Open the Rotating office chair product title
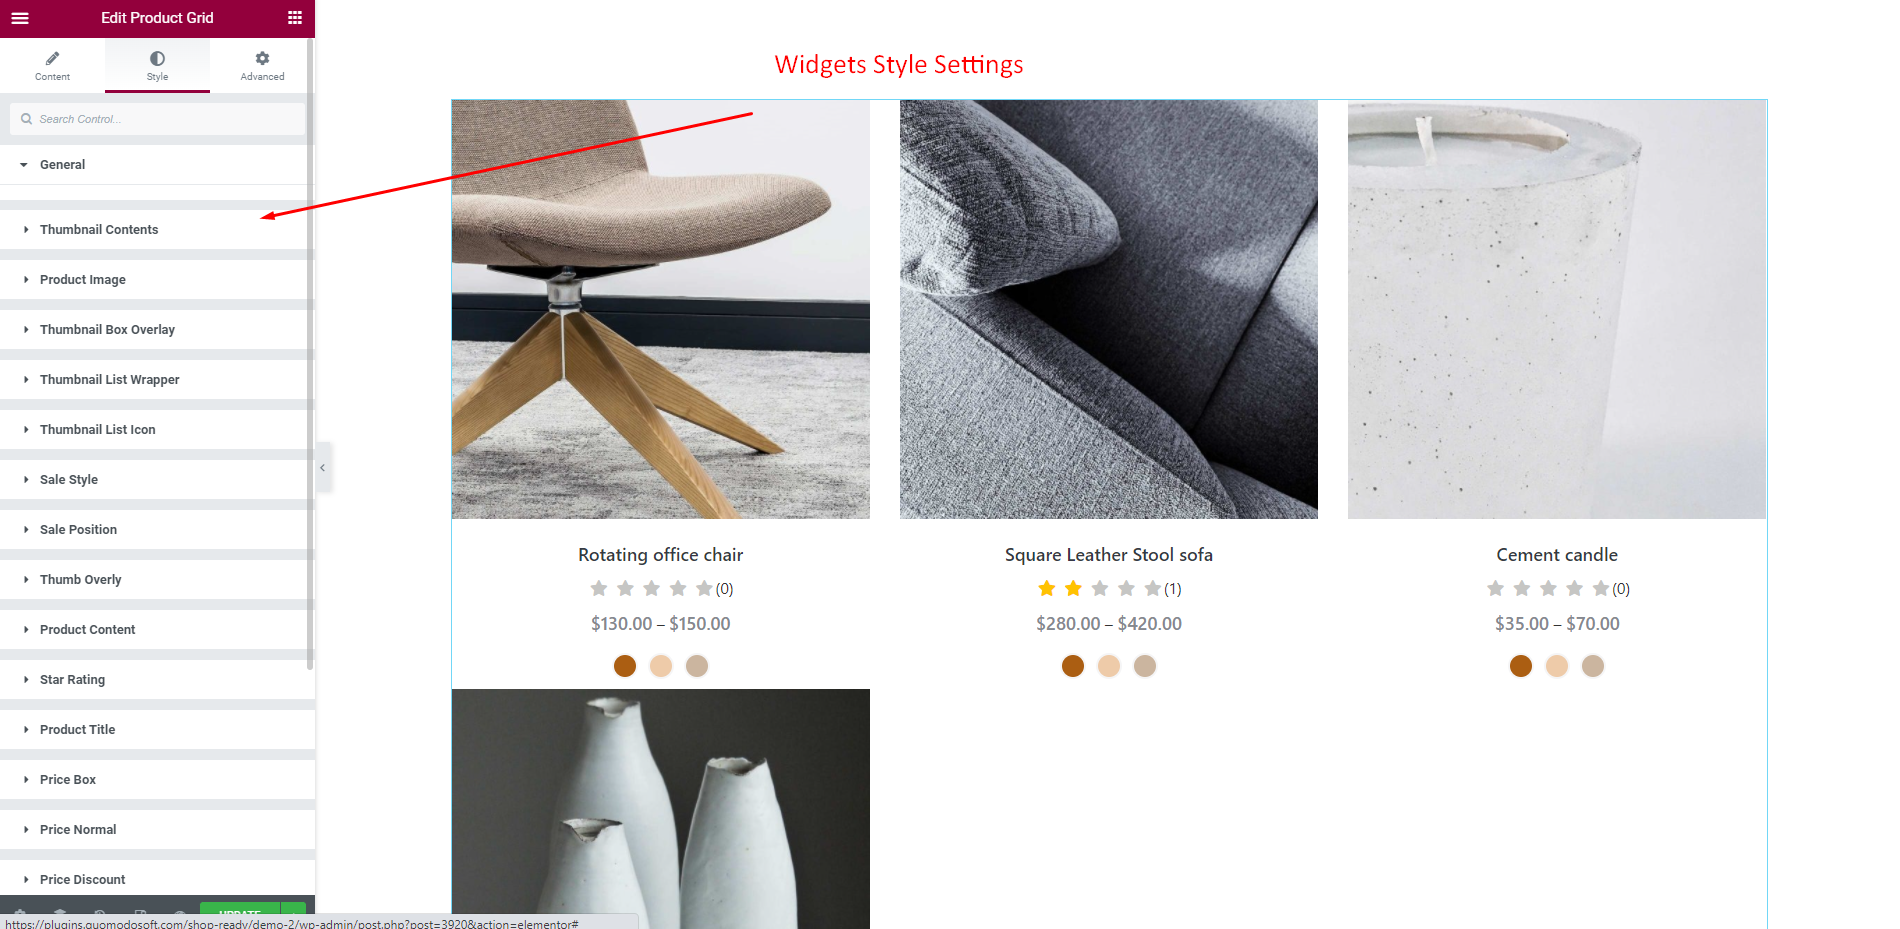Screen dimensions: 1900x929 point(661,555)
